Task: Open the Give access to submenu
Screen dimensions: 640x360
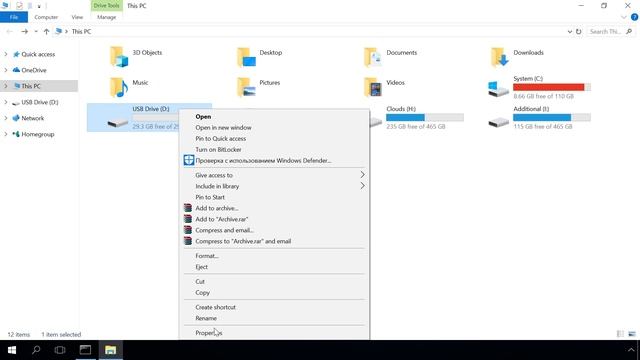Action: click(274, 175)
